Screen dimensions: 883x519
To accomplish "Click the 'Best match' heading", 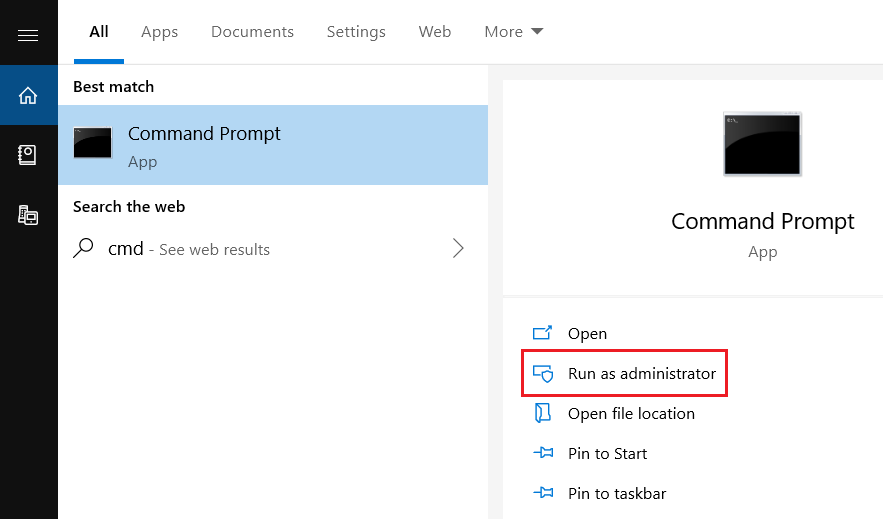I will [113, 87].
